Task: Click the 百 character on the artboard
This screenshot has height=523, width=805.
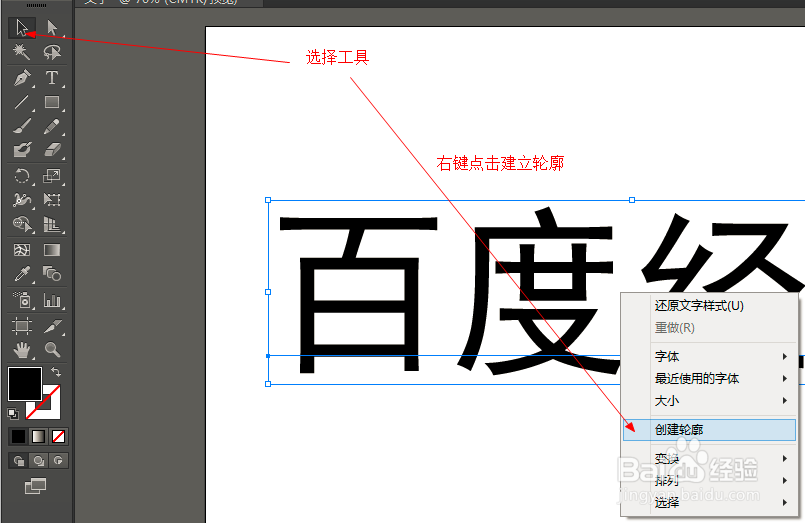Action: (x=358, y=294)
